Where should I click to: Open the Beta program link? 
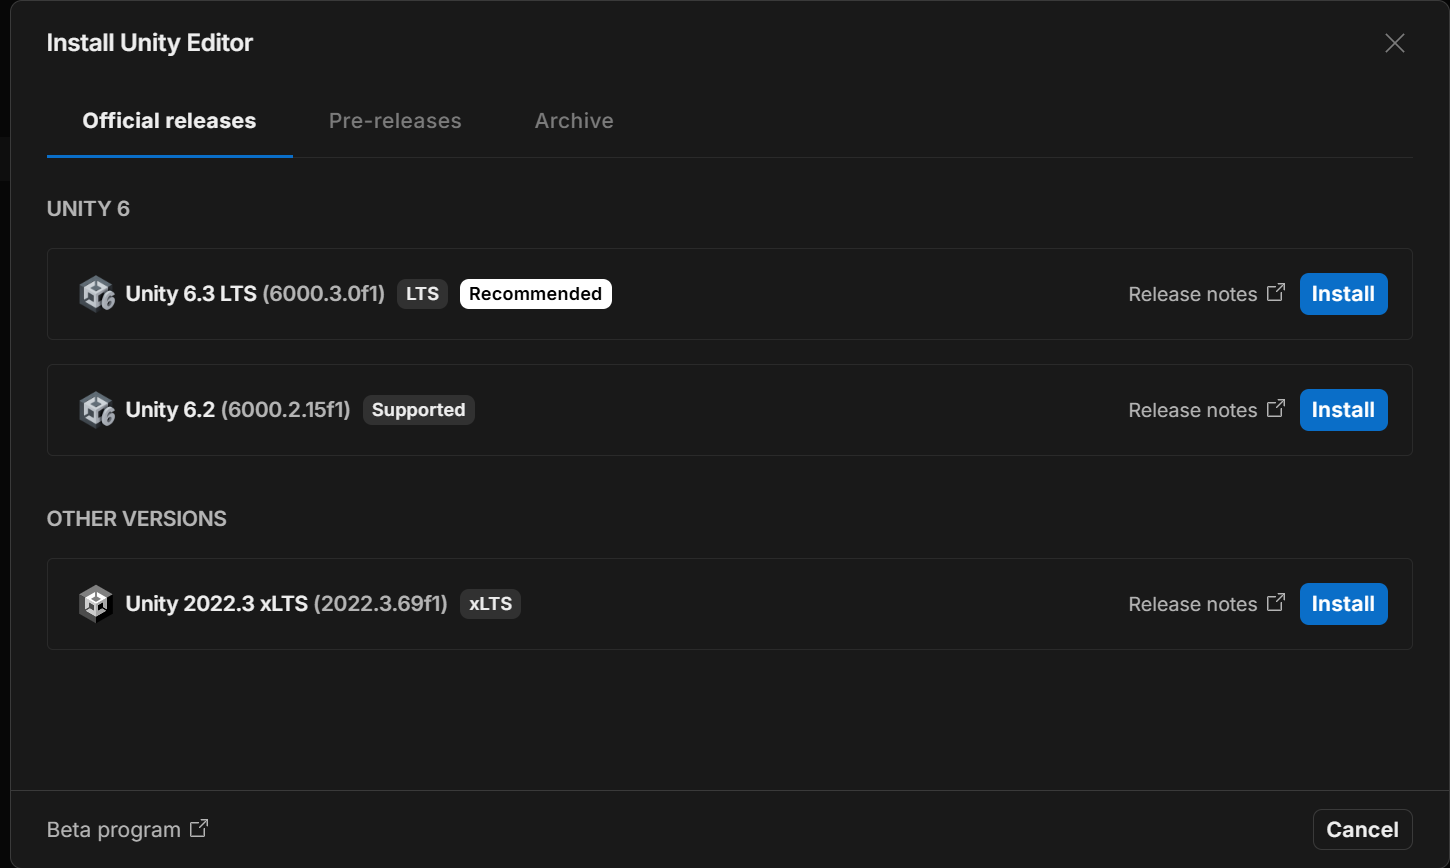[114, 830]
